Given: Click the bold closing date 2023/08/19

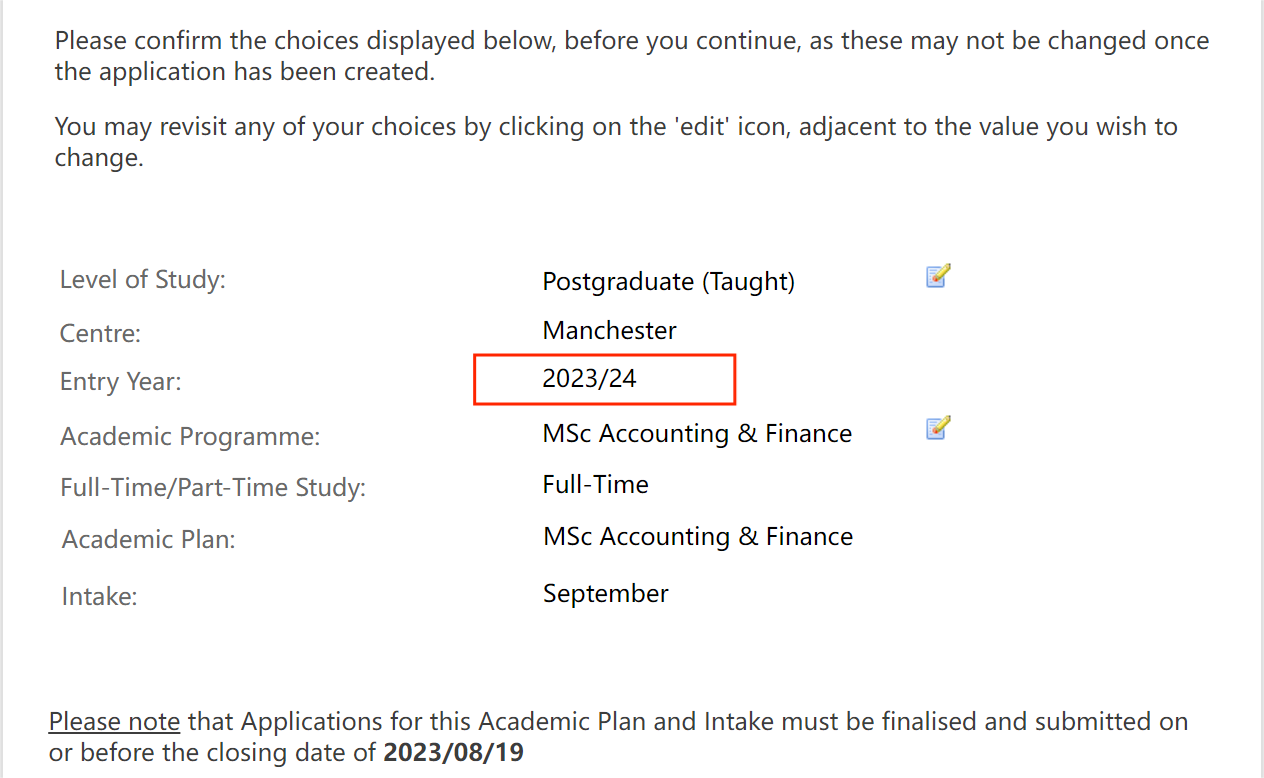Looking at the screenshot, I should [453, 752].
